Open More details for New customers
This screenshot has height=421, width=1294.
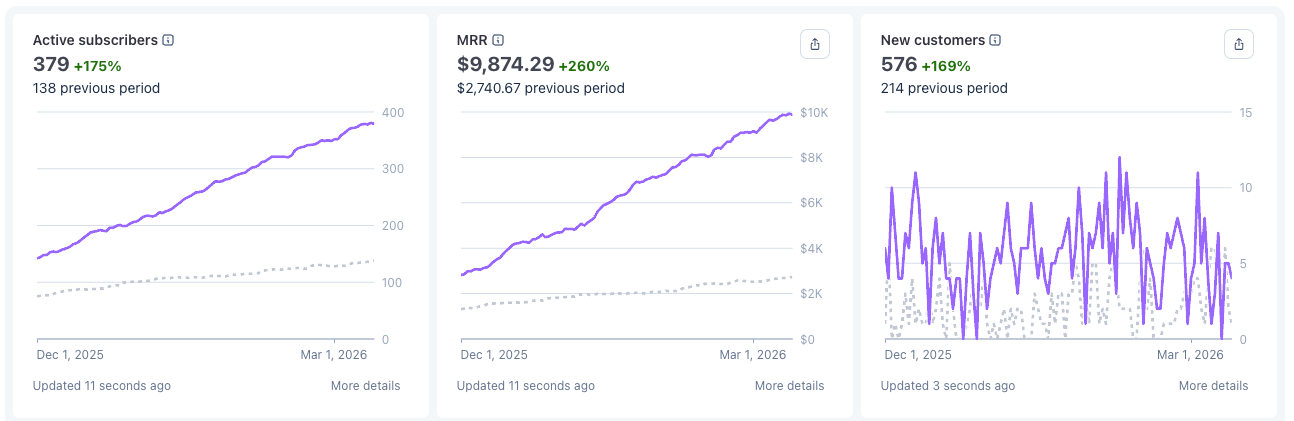coord(1213,386)
